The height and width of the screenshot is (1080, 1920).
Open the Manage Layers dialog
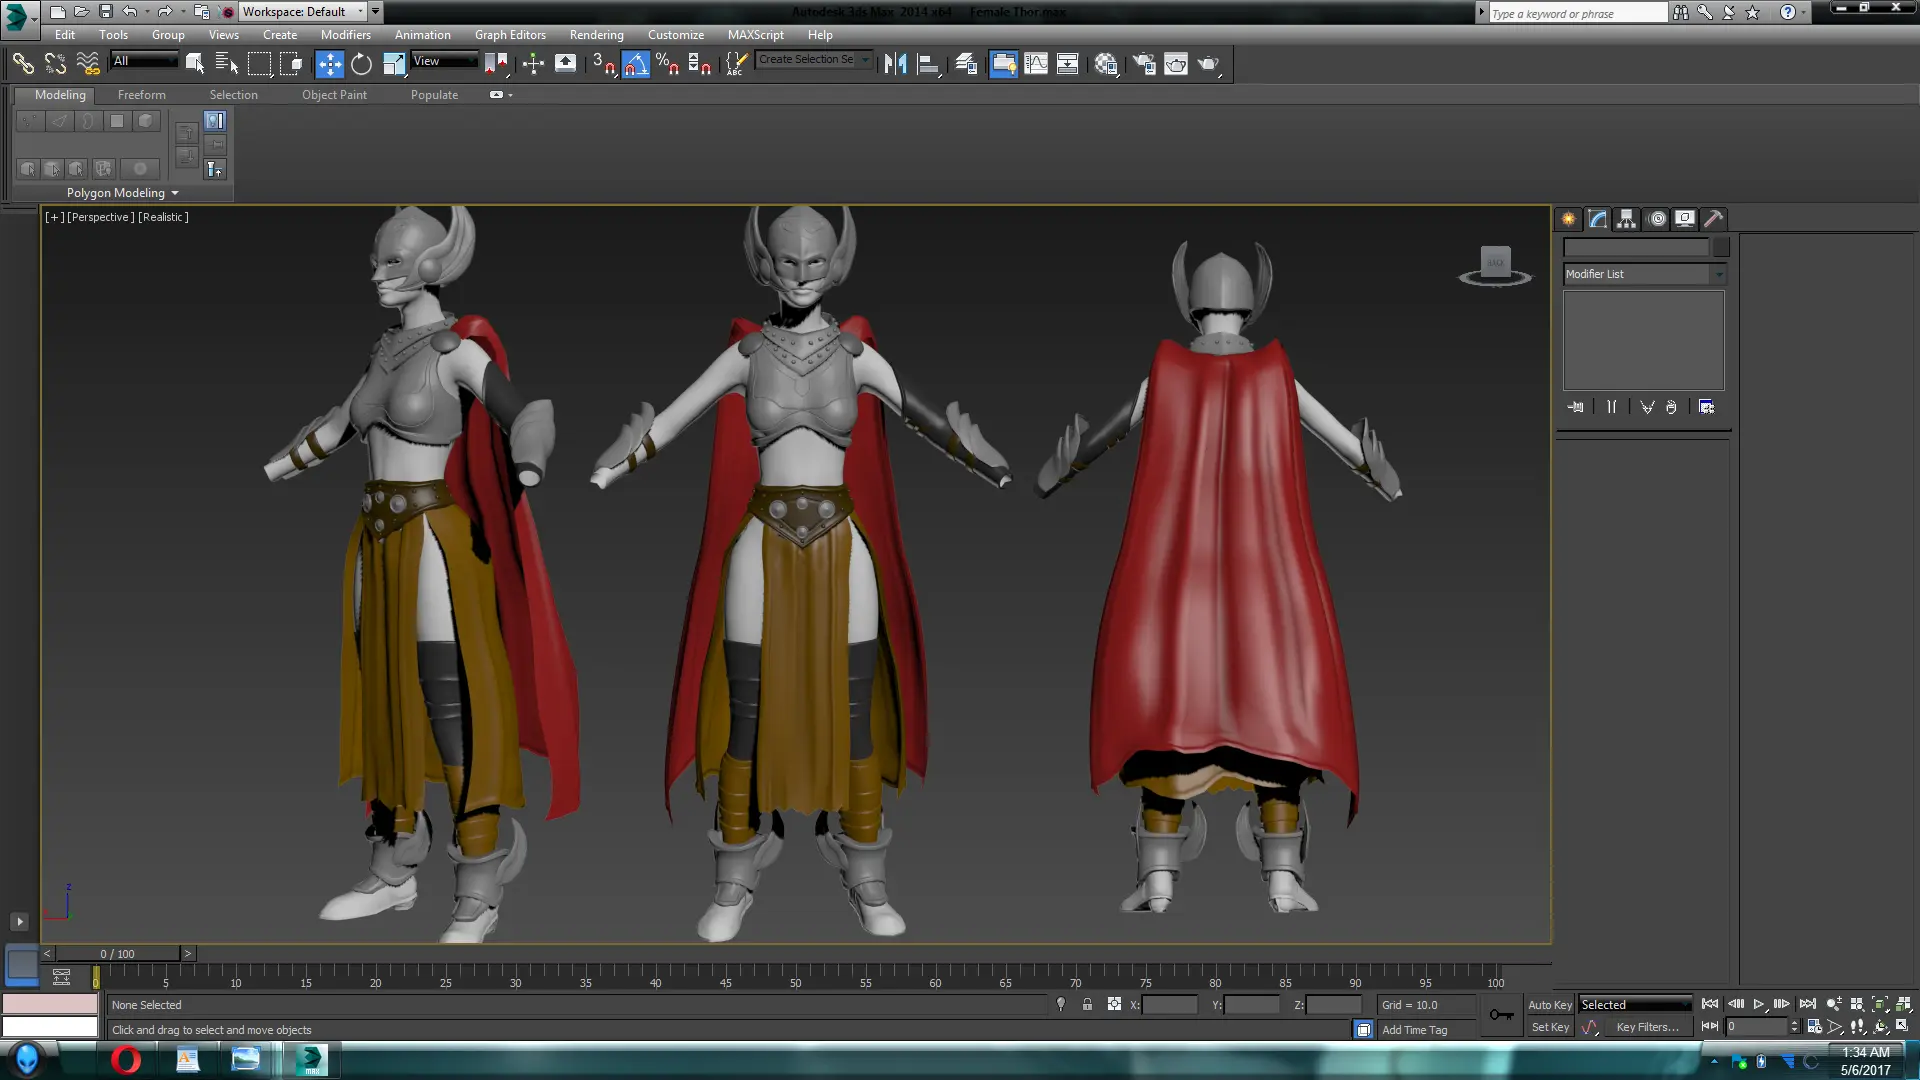coord(966,64)
